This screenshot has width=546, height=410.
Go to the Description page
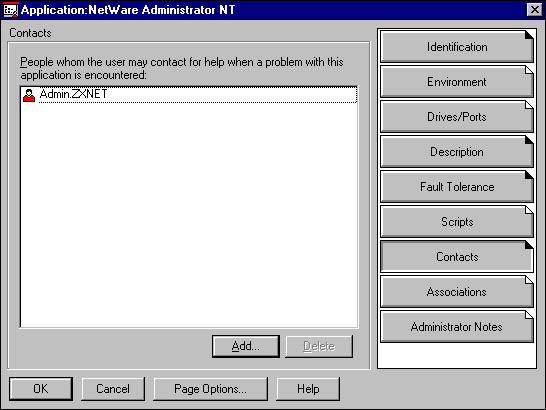coord(457,152)
